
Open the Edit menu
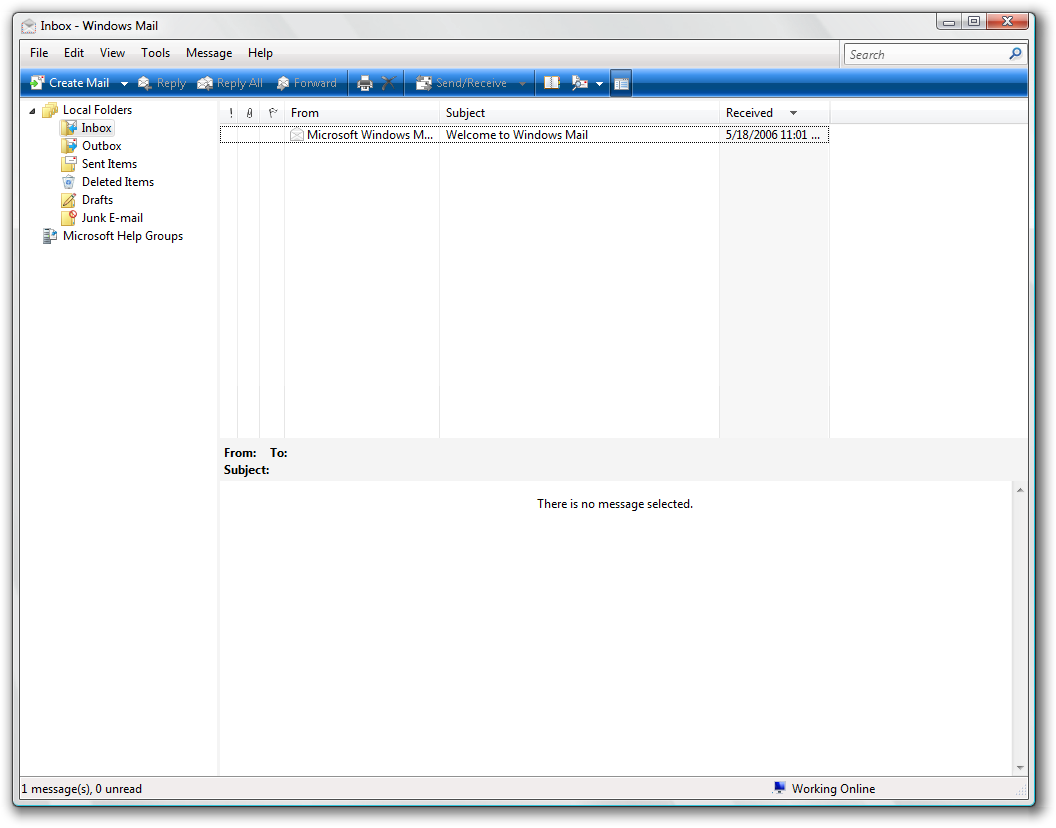point(74,53)
